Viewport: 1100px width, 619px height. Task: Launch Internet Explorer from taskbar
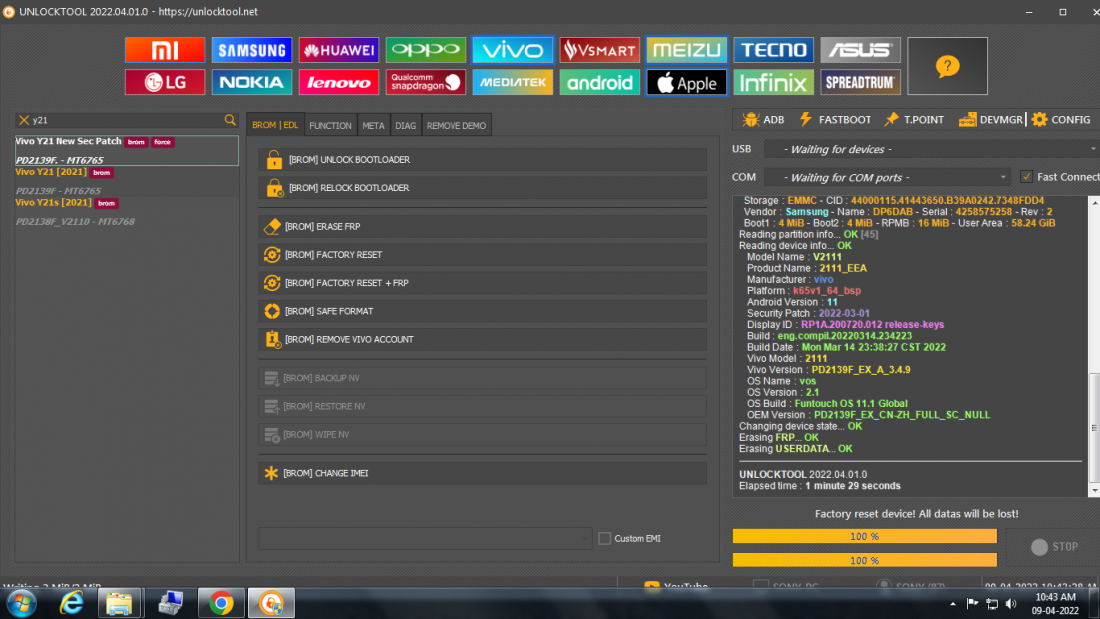tap(71, 603)
